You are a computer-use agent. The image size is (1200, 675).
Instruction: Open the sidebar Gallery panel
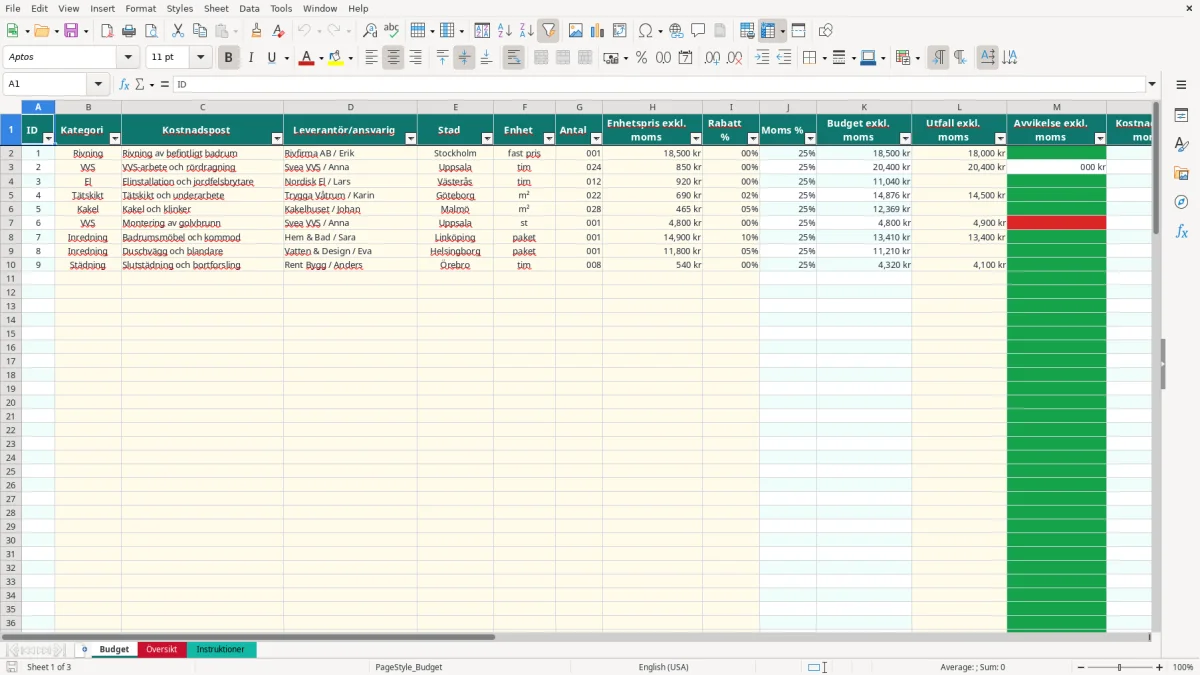tap(1181, 174)
